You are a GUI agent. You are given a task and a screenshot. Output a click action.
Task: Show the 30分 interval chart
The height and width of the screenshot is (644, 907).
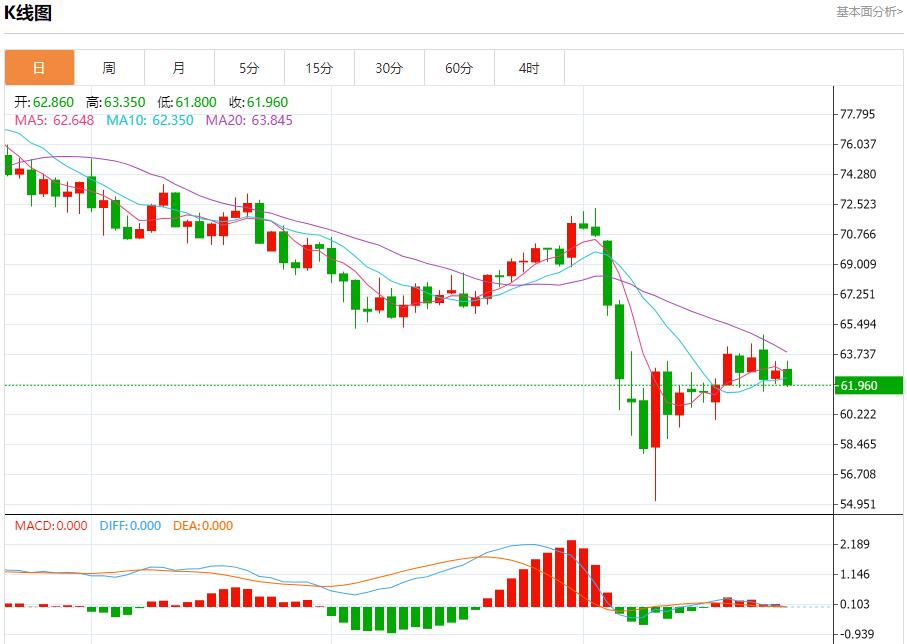tap(389, 68)
